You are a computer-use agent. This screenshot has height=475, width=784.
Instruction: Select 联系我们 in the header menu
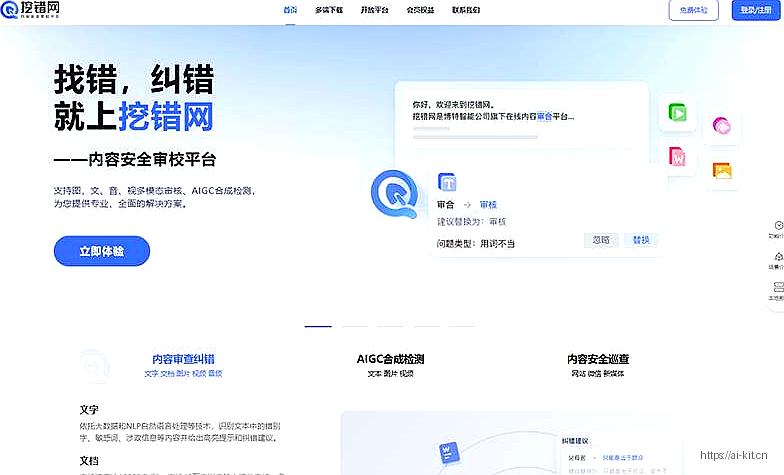pyautogui.click(x=465, y=10)
